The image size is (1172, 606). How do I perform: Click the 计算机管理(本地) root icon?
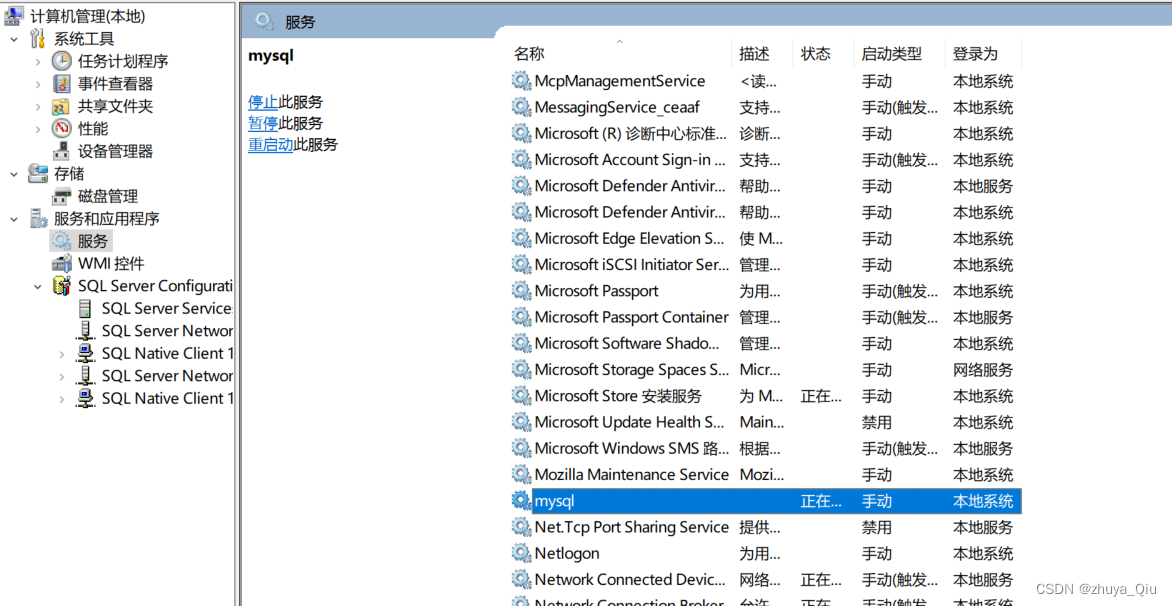13,16
